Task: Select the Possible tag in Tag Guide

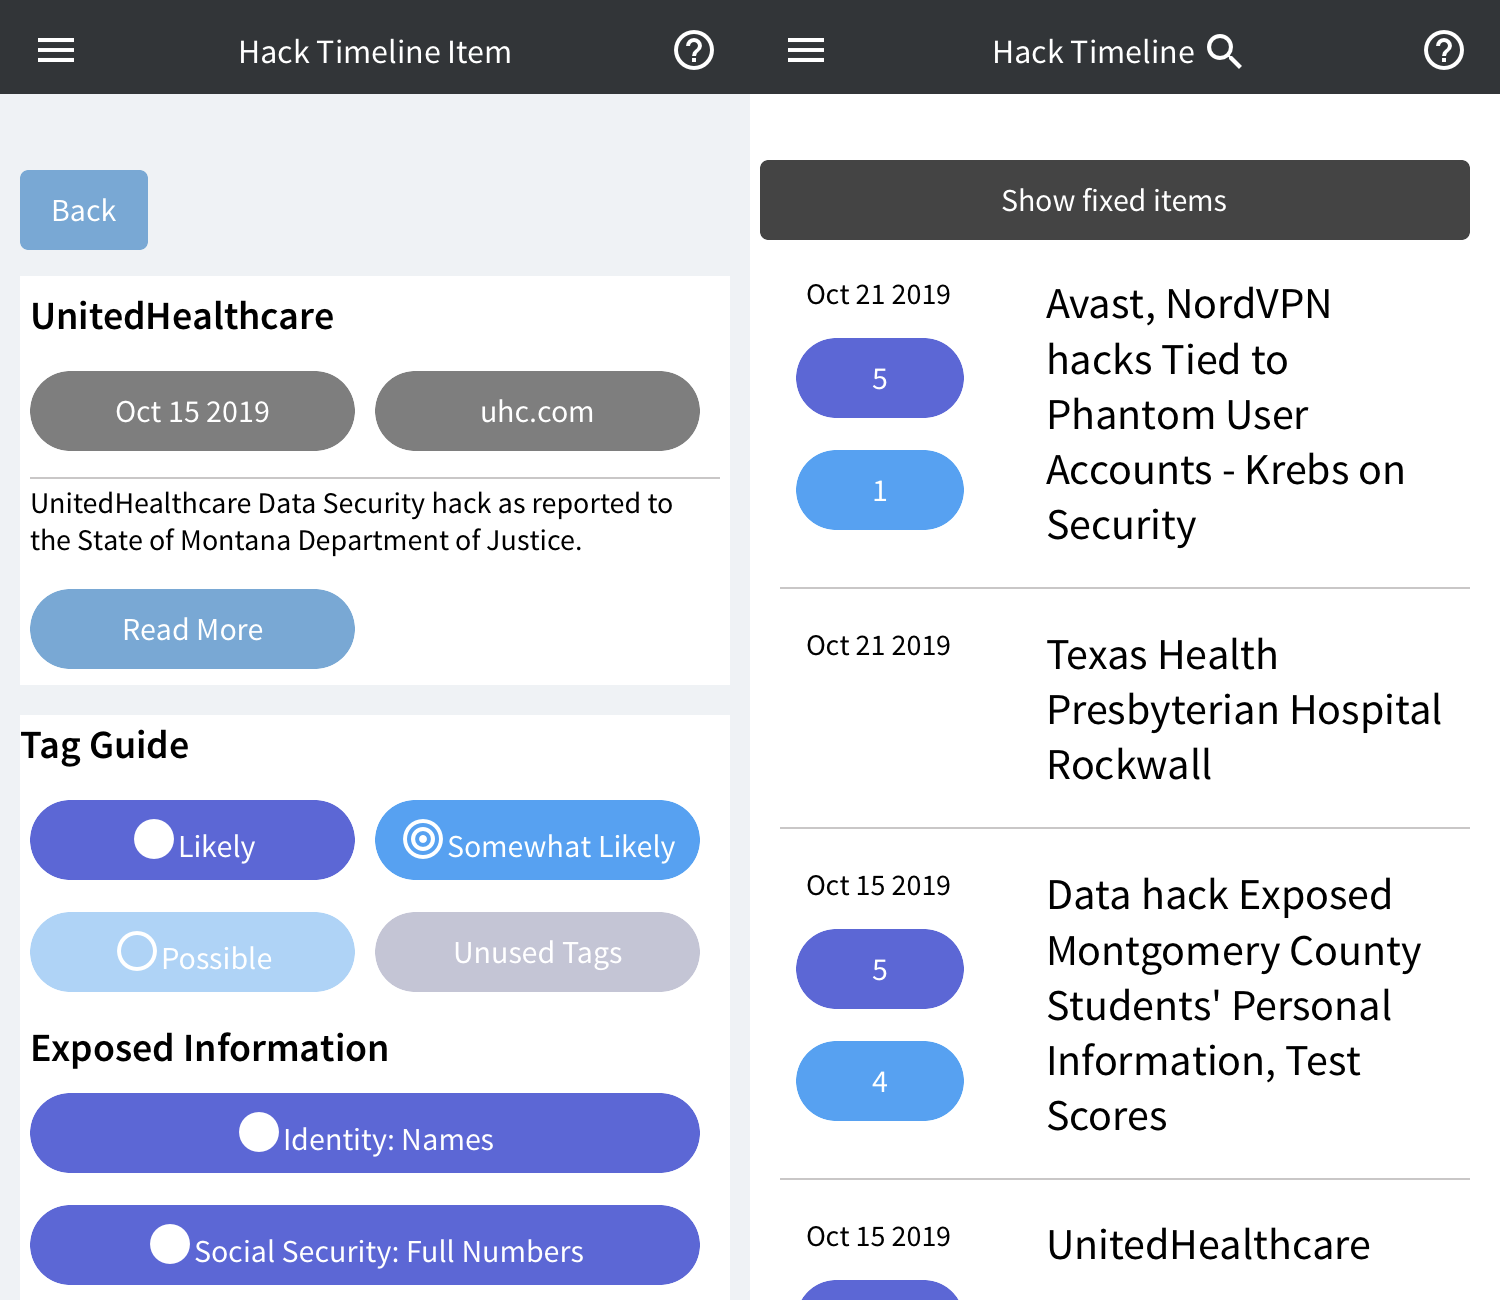Action: (x=192, y=952)
